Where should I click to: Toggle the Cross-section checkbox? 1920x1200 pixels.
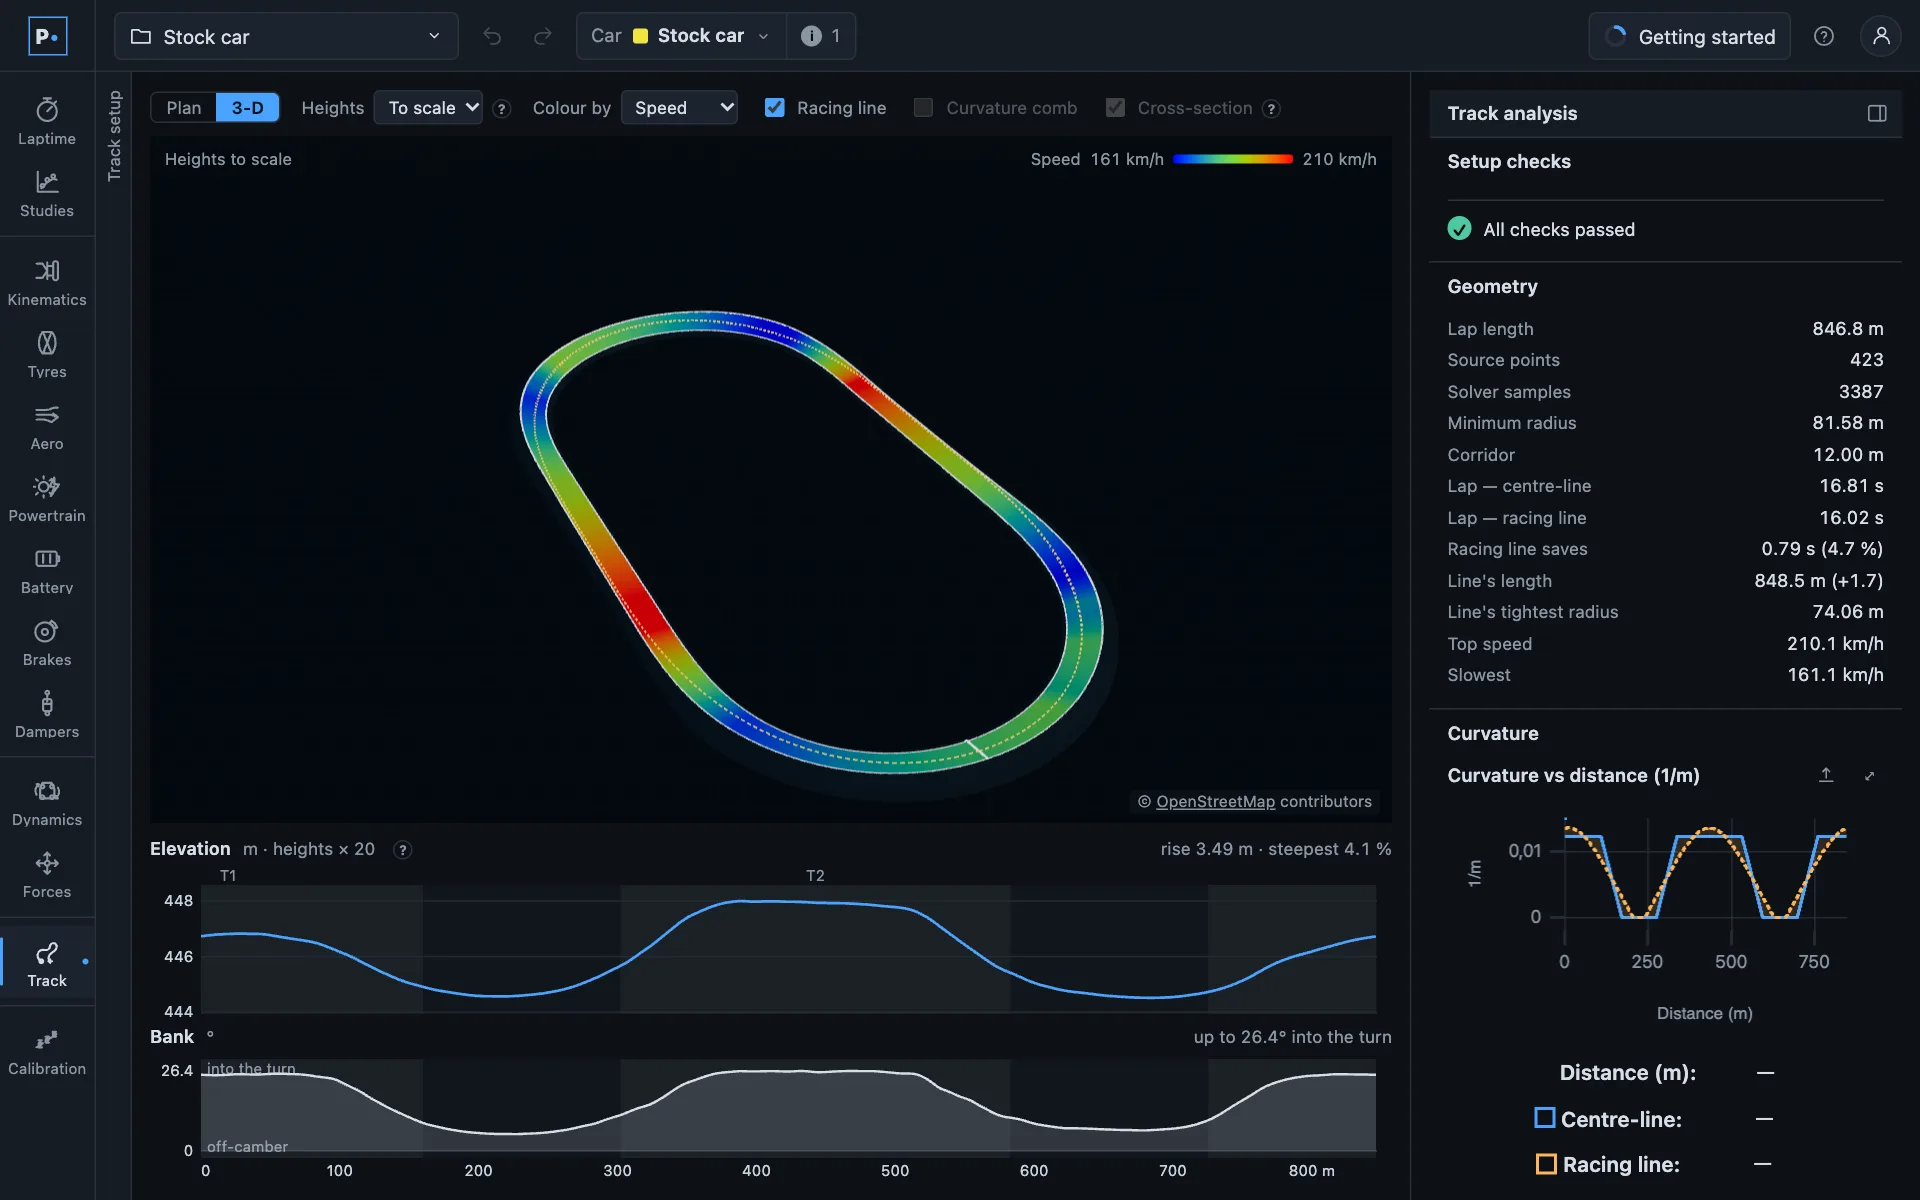tap(1115, 107)
